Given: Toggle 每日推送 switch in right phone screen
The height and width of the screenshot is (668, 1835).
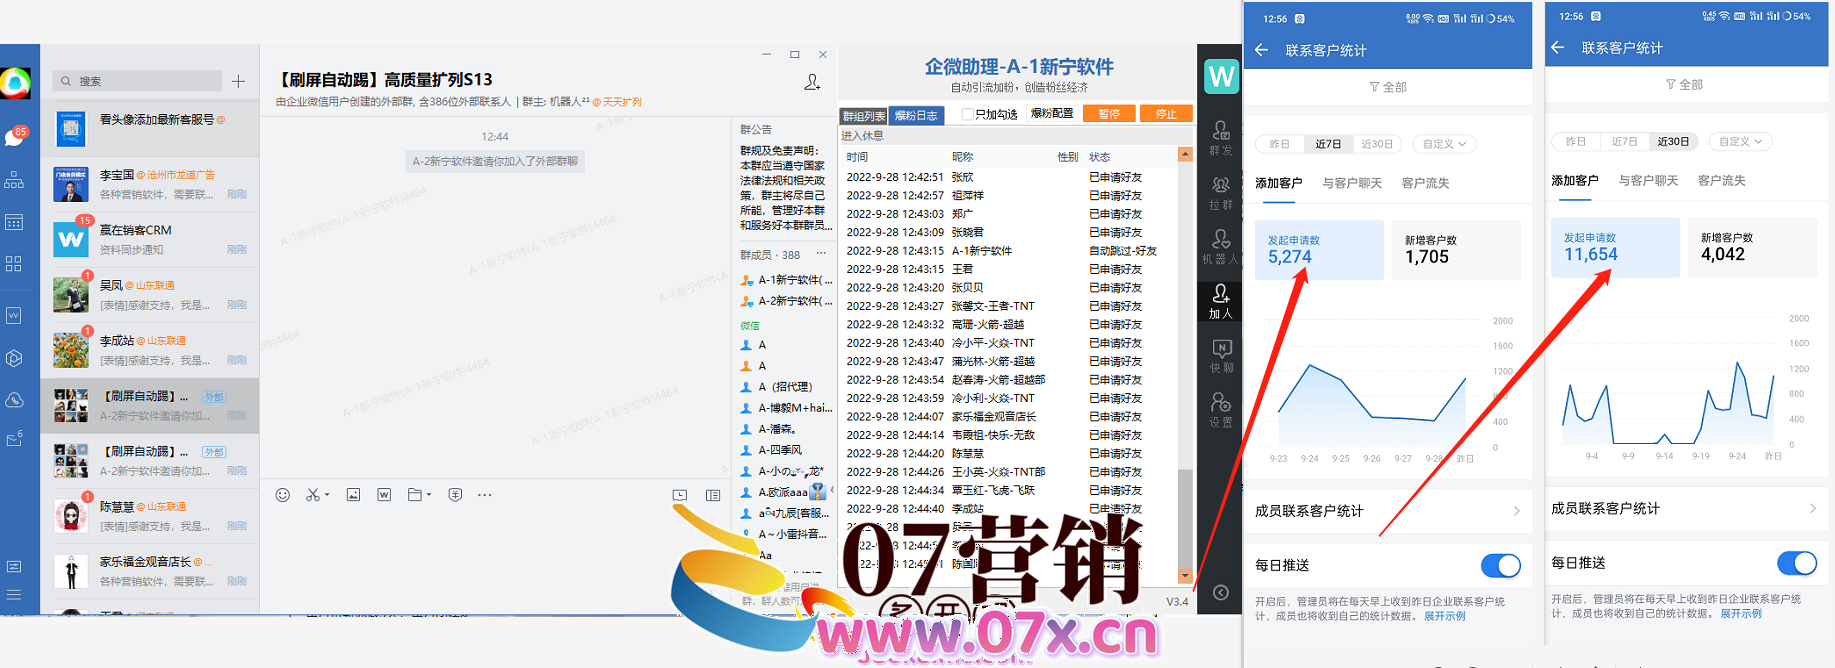Looking at the screenshot, I should point(1797,563).
